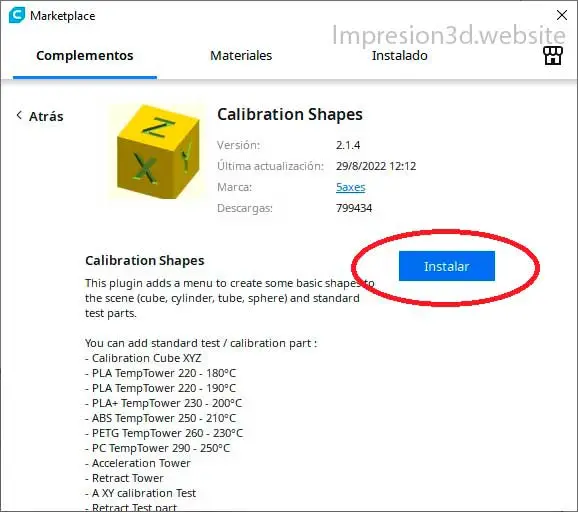The height and width of the screenshot is (512, 578).
Task: Open the 5axes brand link
Action: [x=351, y=187]
